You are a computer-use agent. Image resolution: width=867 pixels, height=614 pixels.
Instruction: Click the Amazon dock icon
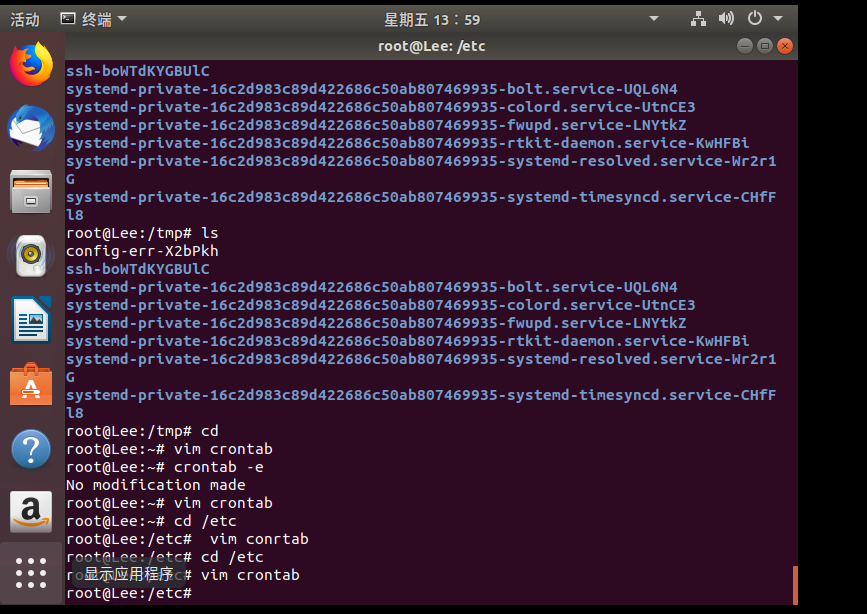coord(31,512)
